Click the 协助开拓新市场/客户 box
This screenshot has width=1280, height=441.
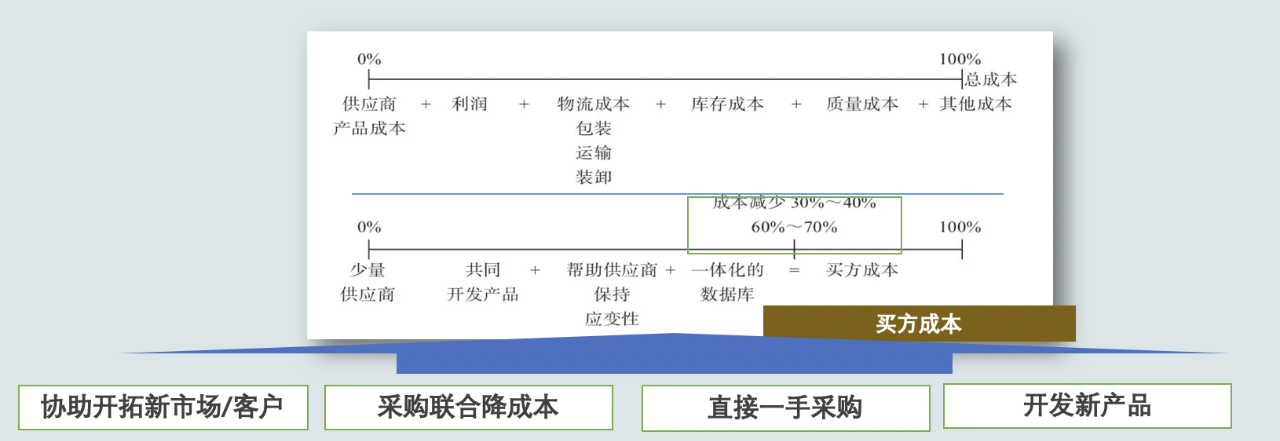[x=163, y=407]
